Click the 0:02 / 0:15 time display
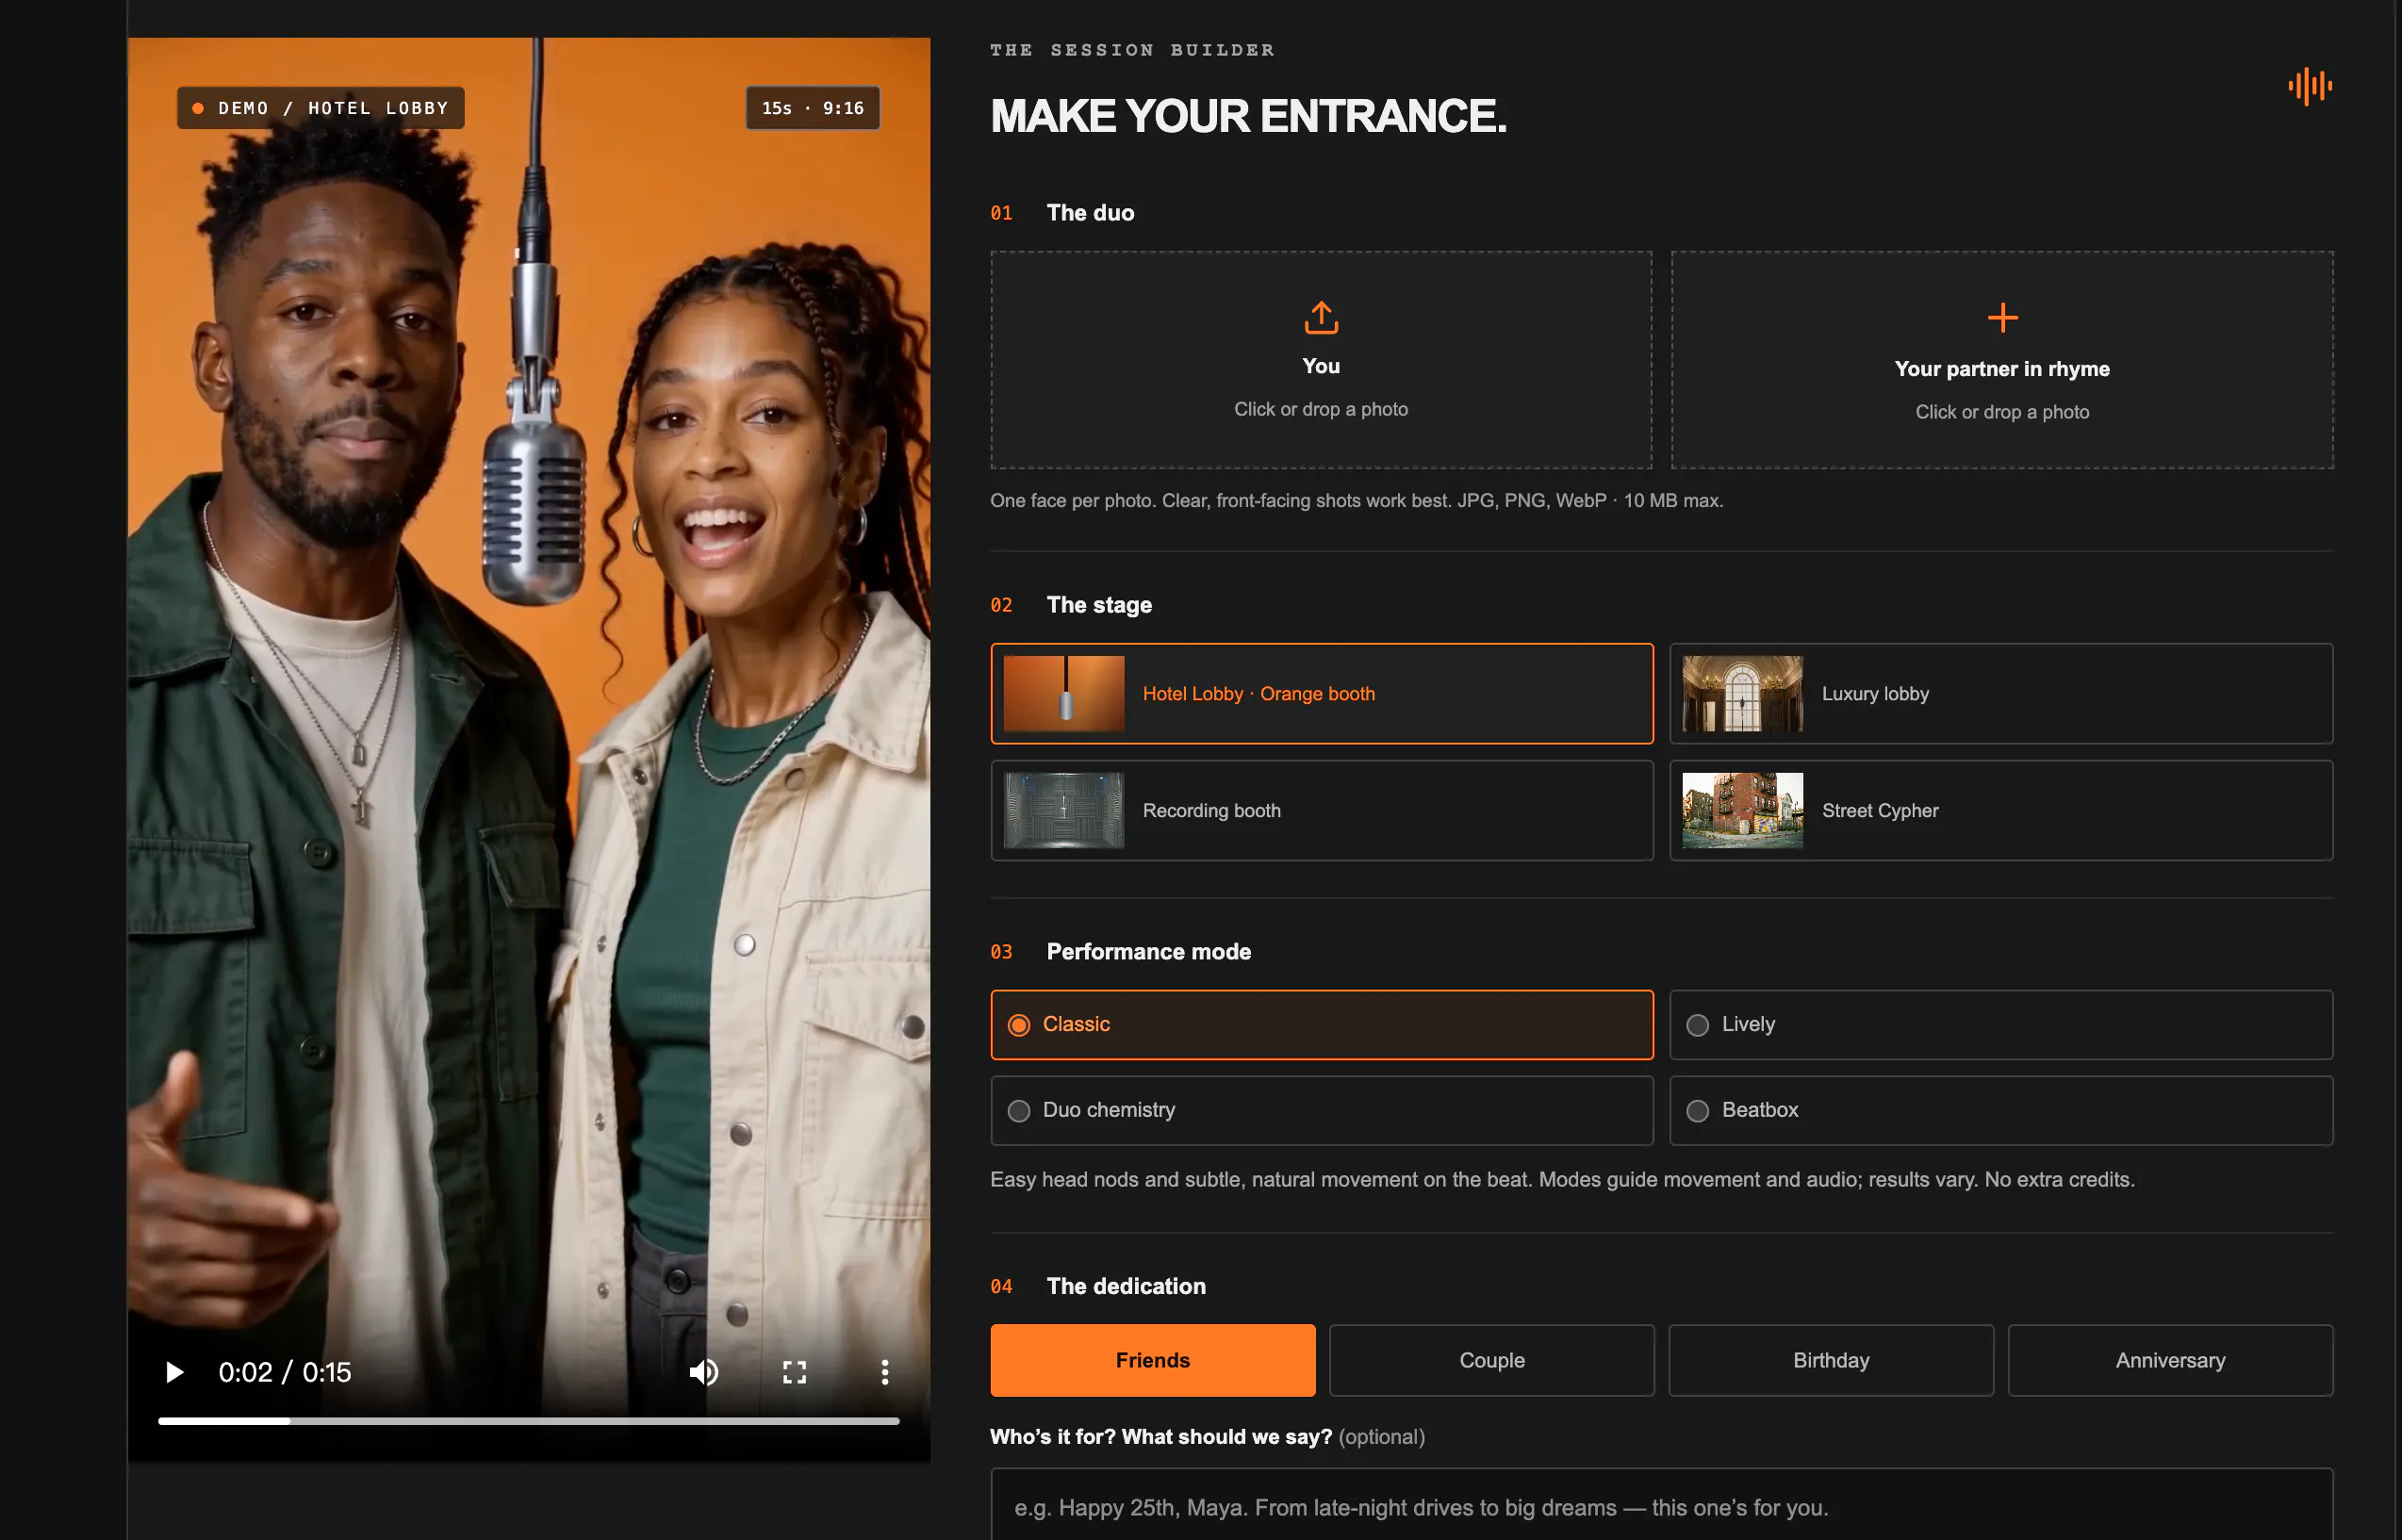The height and width of the screenshot is (1540, 2402). [285, 1372]
